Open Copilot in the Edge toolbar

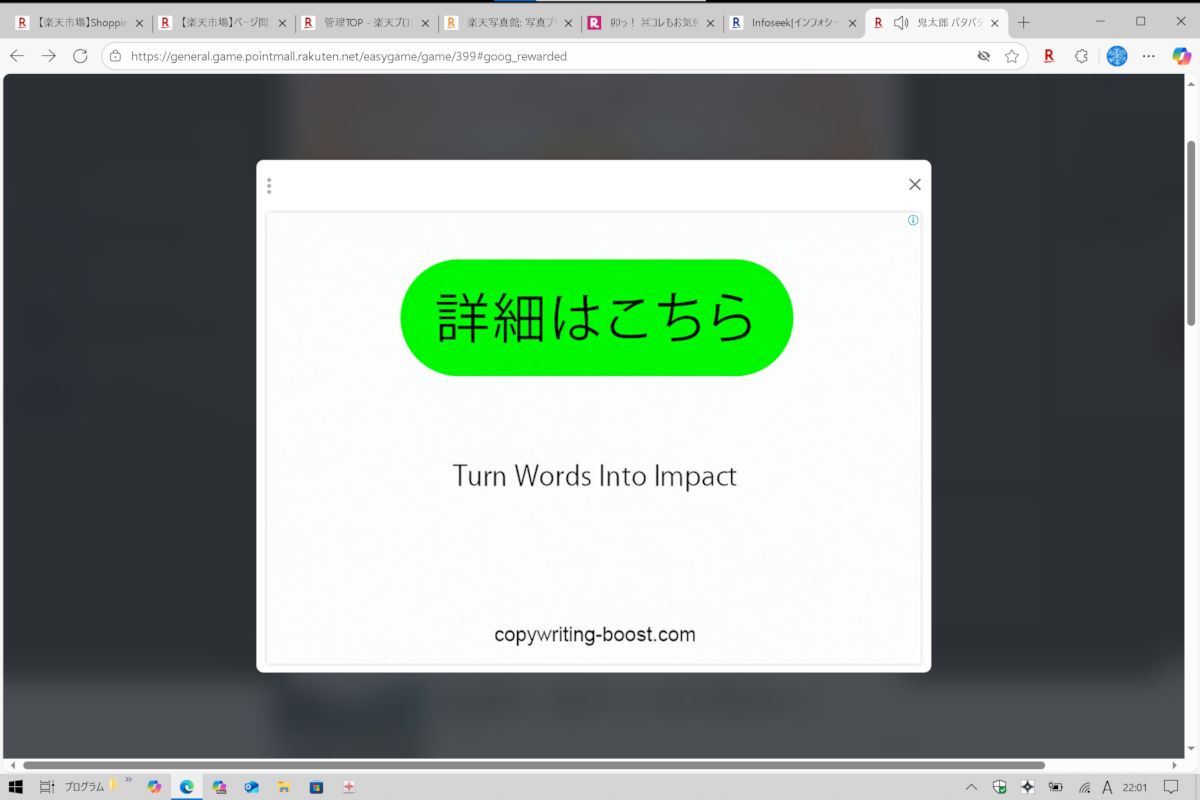(1181, 56)
